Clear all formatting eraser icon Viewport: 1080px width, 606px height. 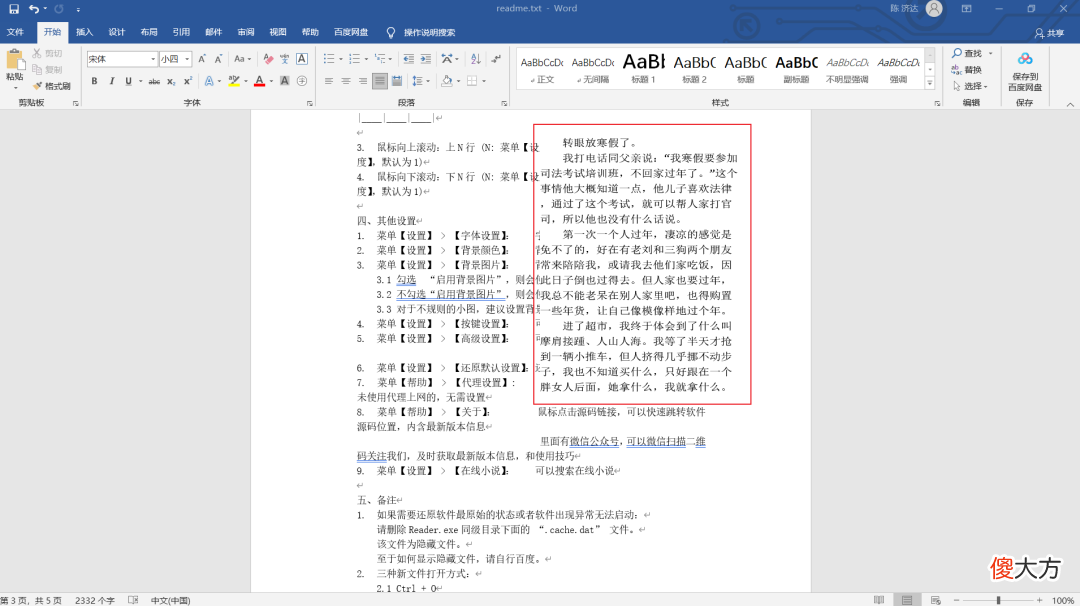click(268, 59)
